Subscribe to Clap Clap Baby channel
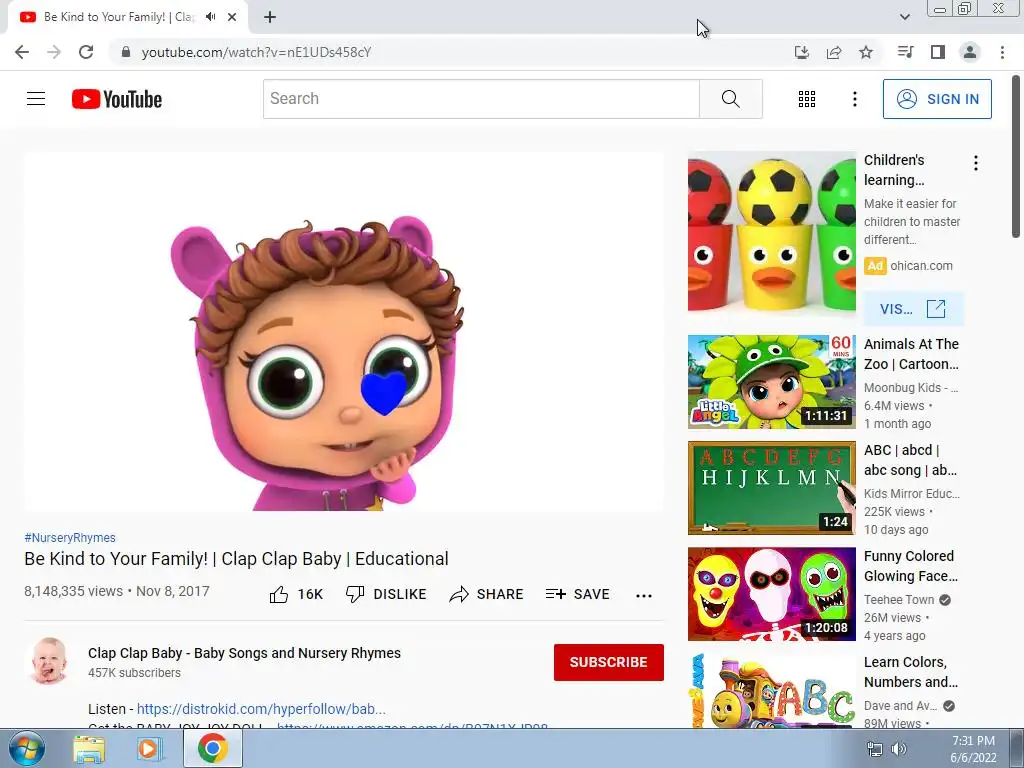 (609, 662)
